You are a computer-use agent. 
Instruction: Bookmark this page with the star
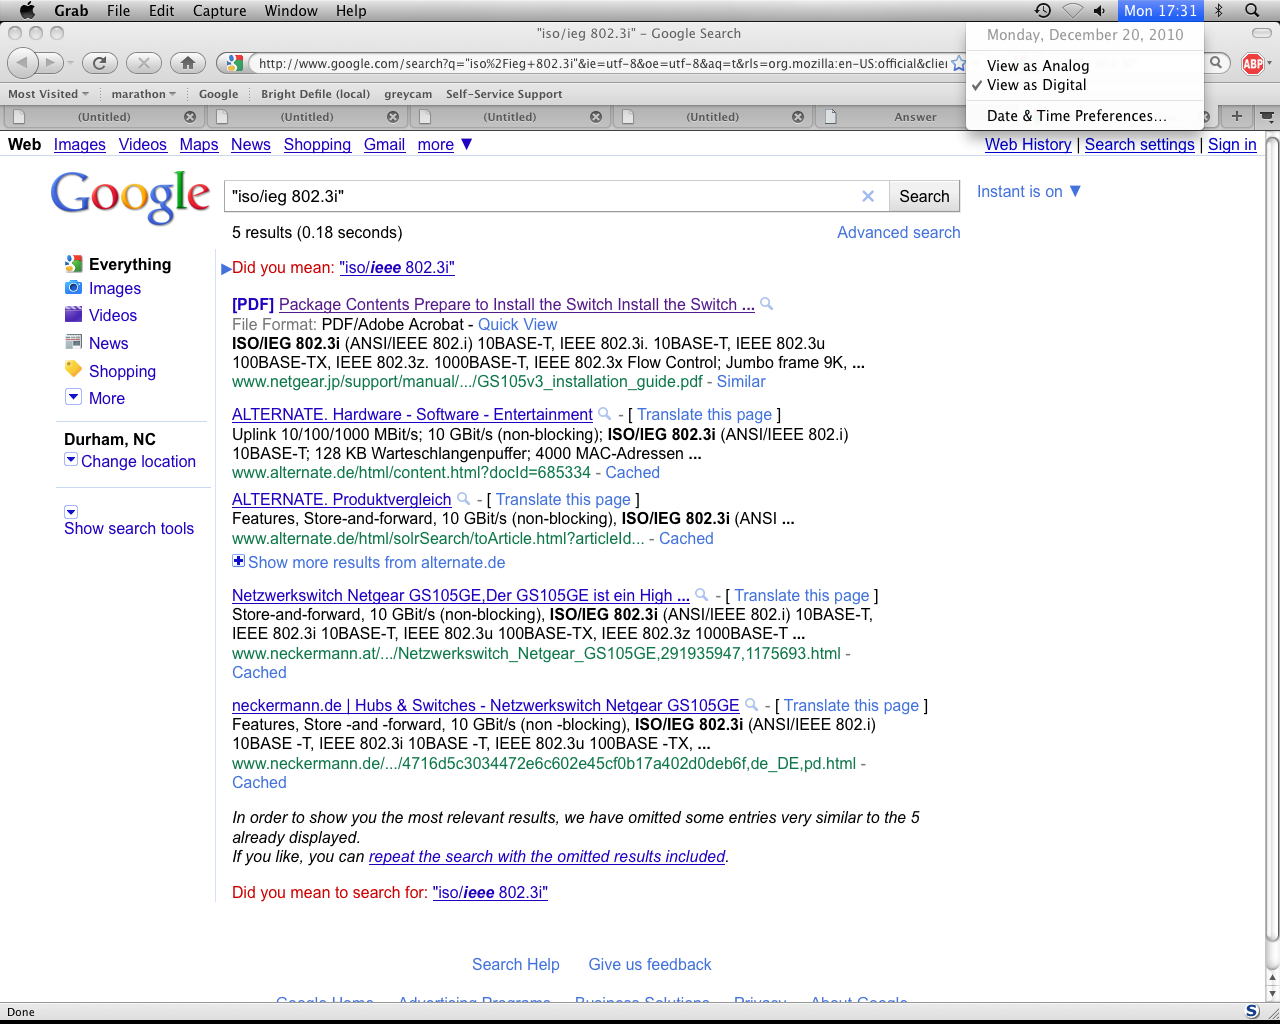pos(958,63)
